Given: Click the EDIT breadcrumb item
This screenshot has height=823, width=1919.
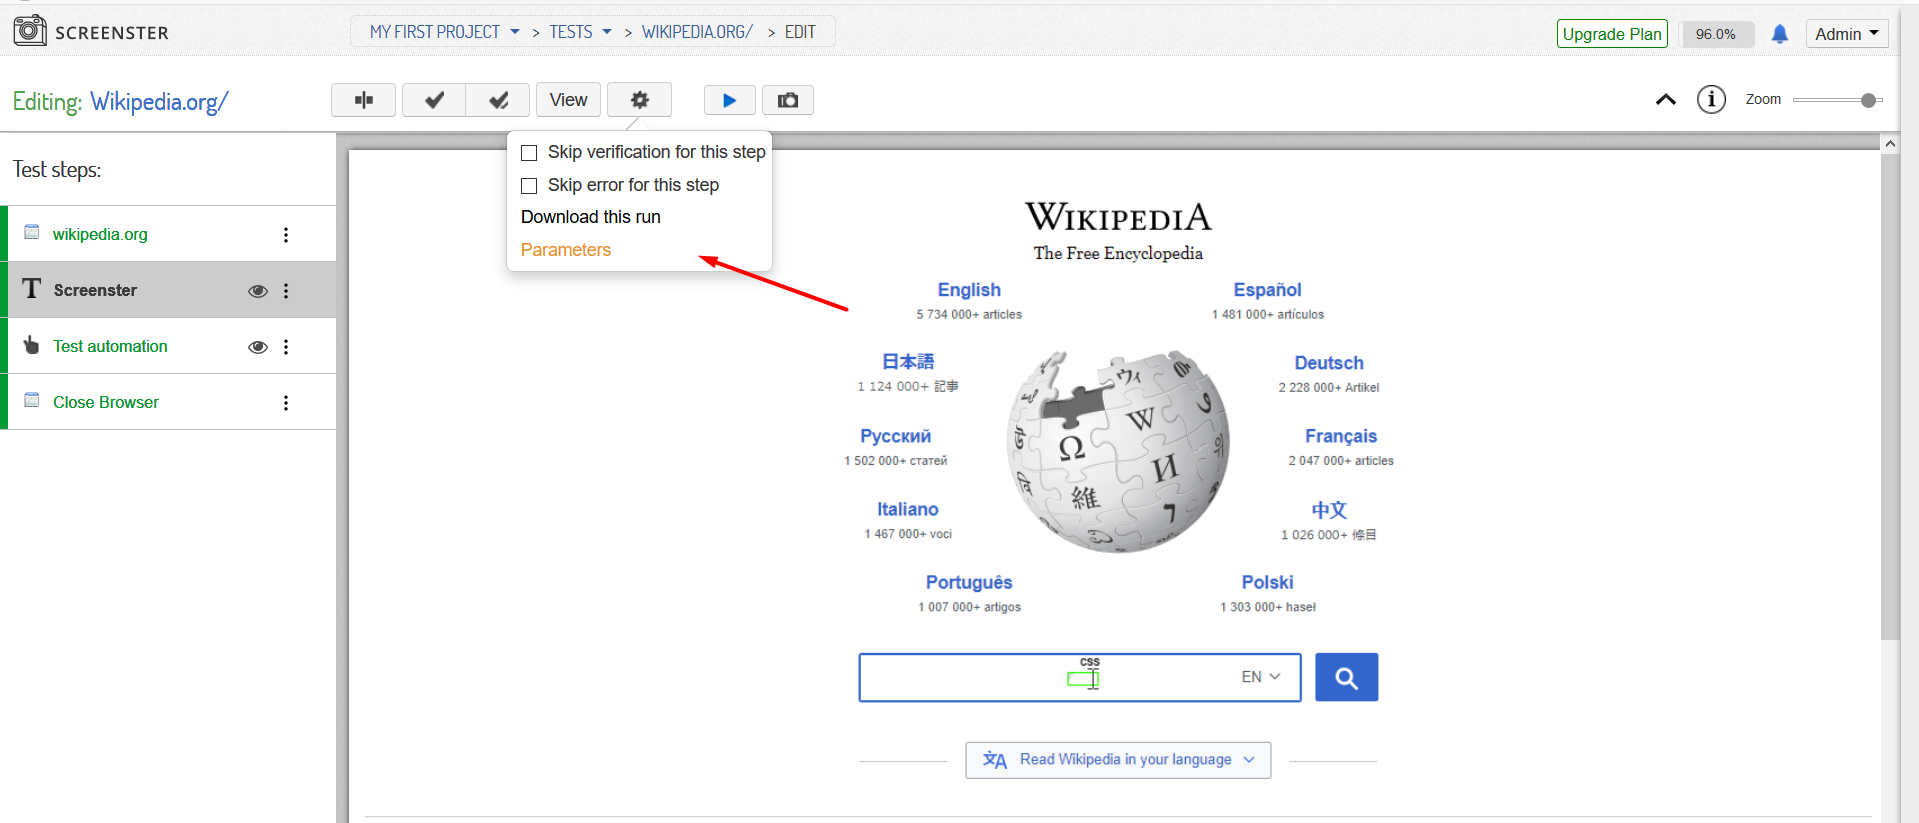Looking at the screenshot, I should (800, 32).
